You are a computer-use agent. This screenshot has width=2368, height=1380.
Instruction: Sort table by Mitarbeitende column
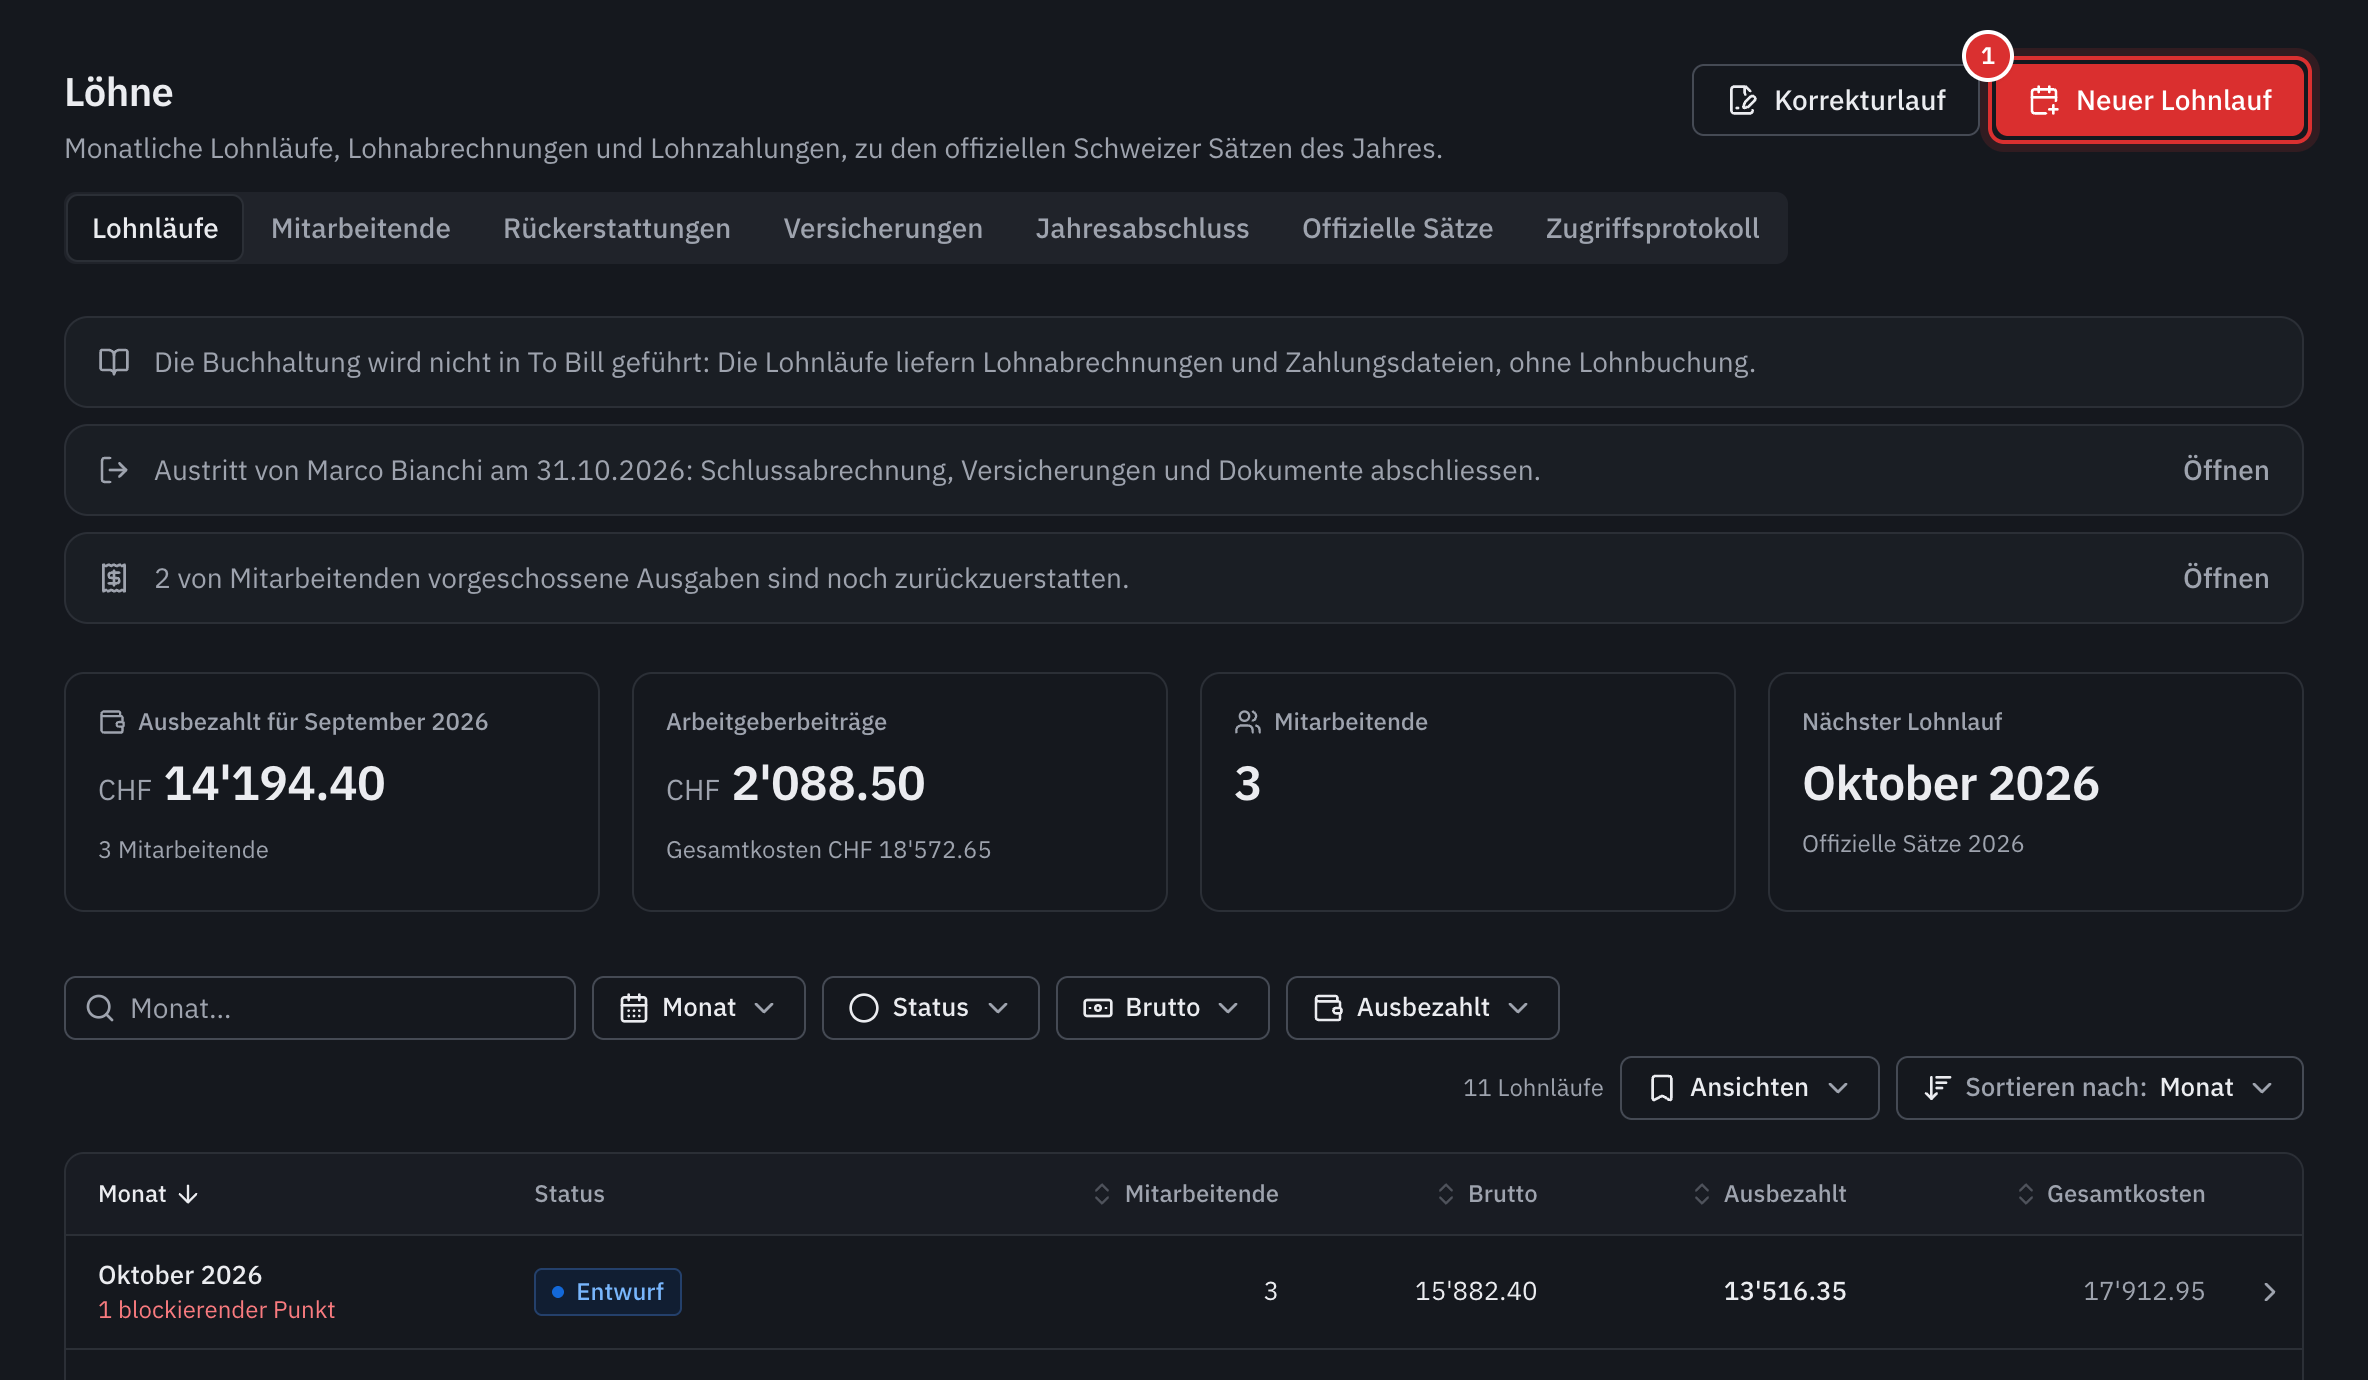[x=1186, y=1194]
